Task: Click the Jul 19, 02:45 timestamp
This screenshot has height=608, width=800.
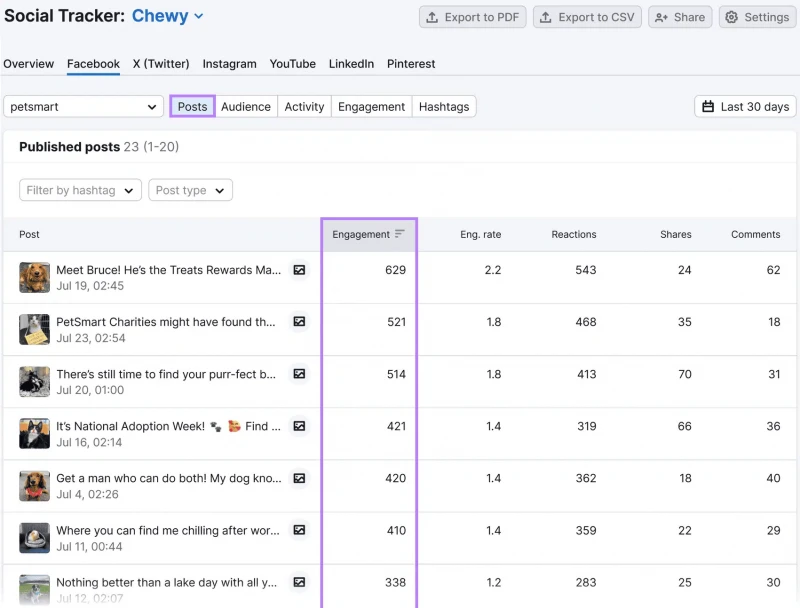Action: (90, 286)
